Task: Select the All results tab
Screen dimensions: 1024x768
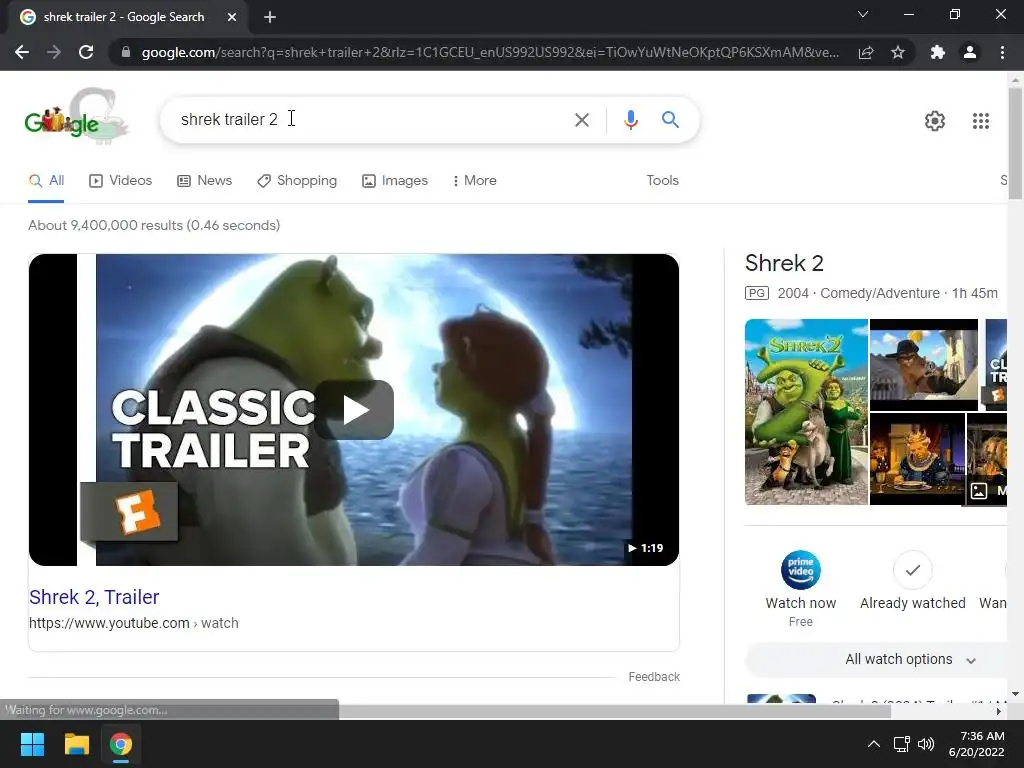Action: point(46,181)
